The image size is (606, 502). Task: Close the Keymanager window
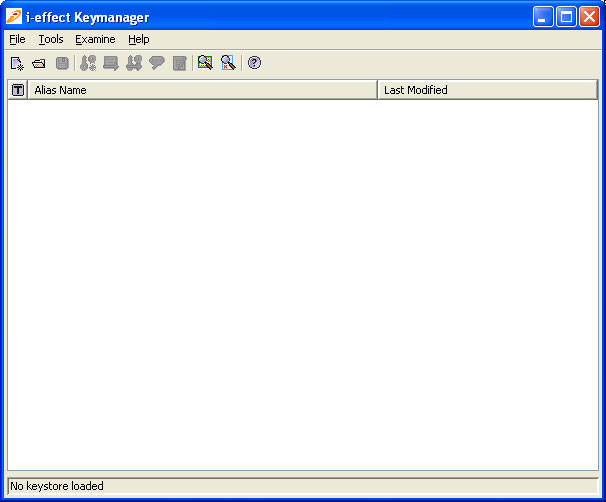click(x=589, y=17)
